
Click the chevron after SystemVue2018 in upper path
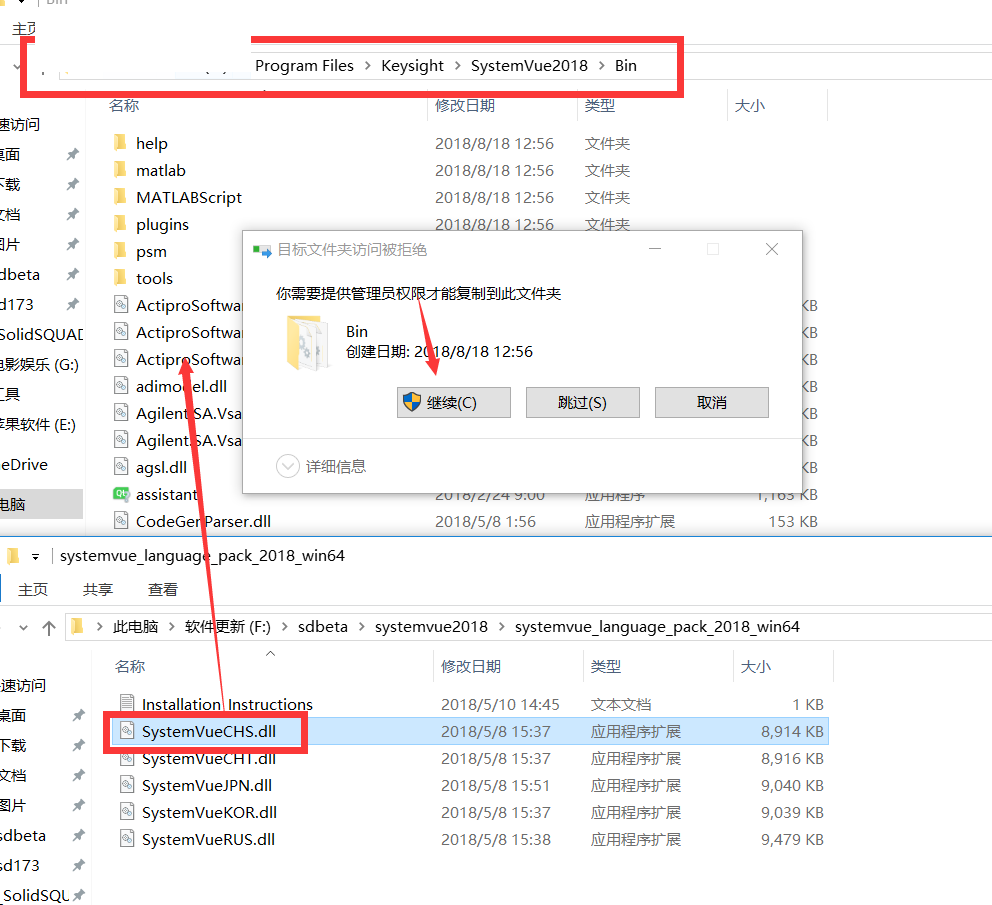tap(602, 66)
